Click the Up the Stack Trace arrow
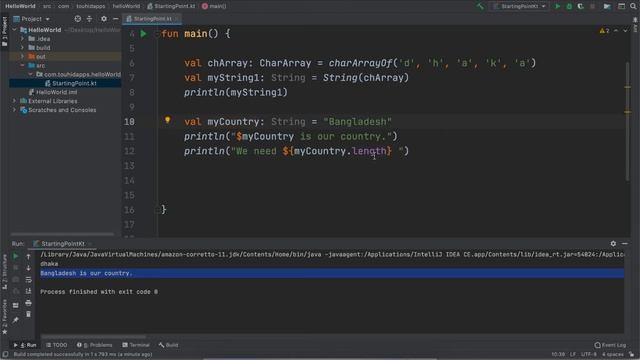 pyautogui.click(x=28, y=256)
